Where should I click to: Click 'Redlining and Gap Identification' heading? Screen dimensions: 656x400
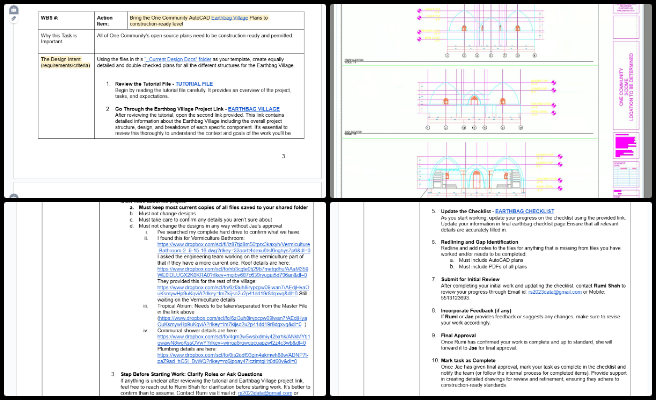coord(479,242)
